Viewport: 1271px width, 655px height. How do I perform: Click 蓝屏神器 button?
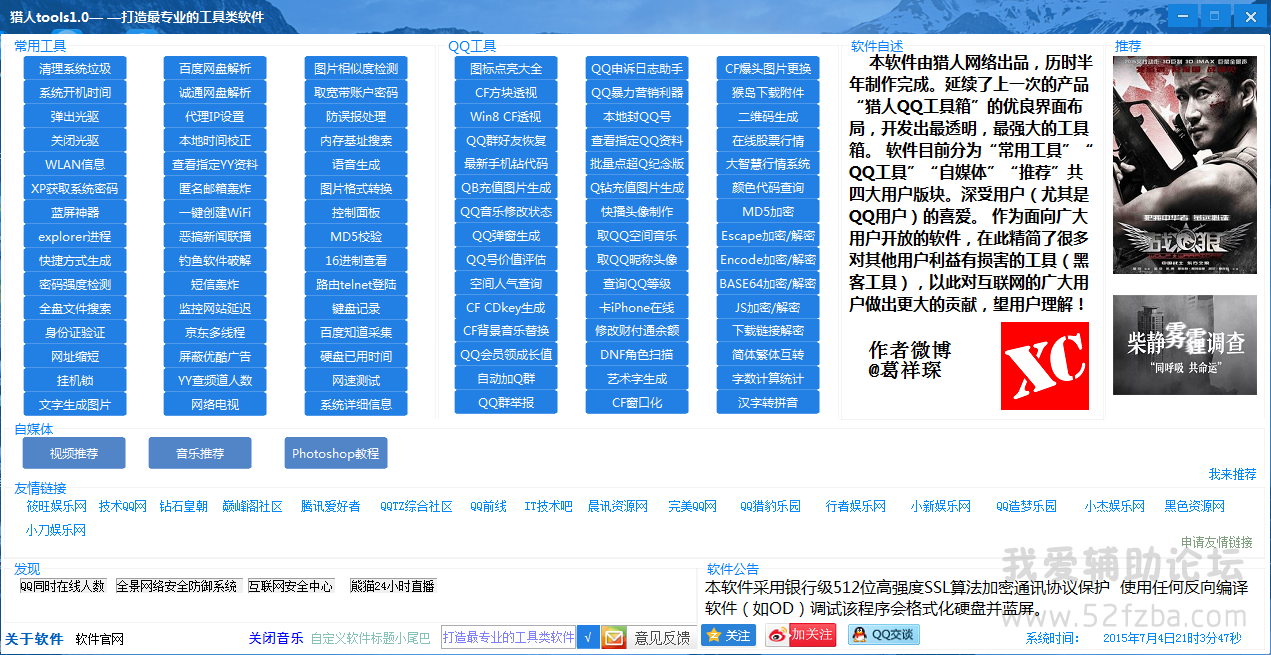coord(75,213)
